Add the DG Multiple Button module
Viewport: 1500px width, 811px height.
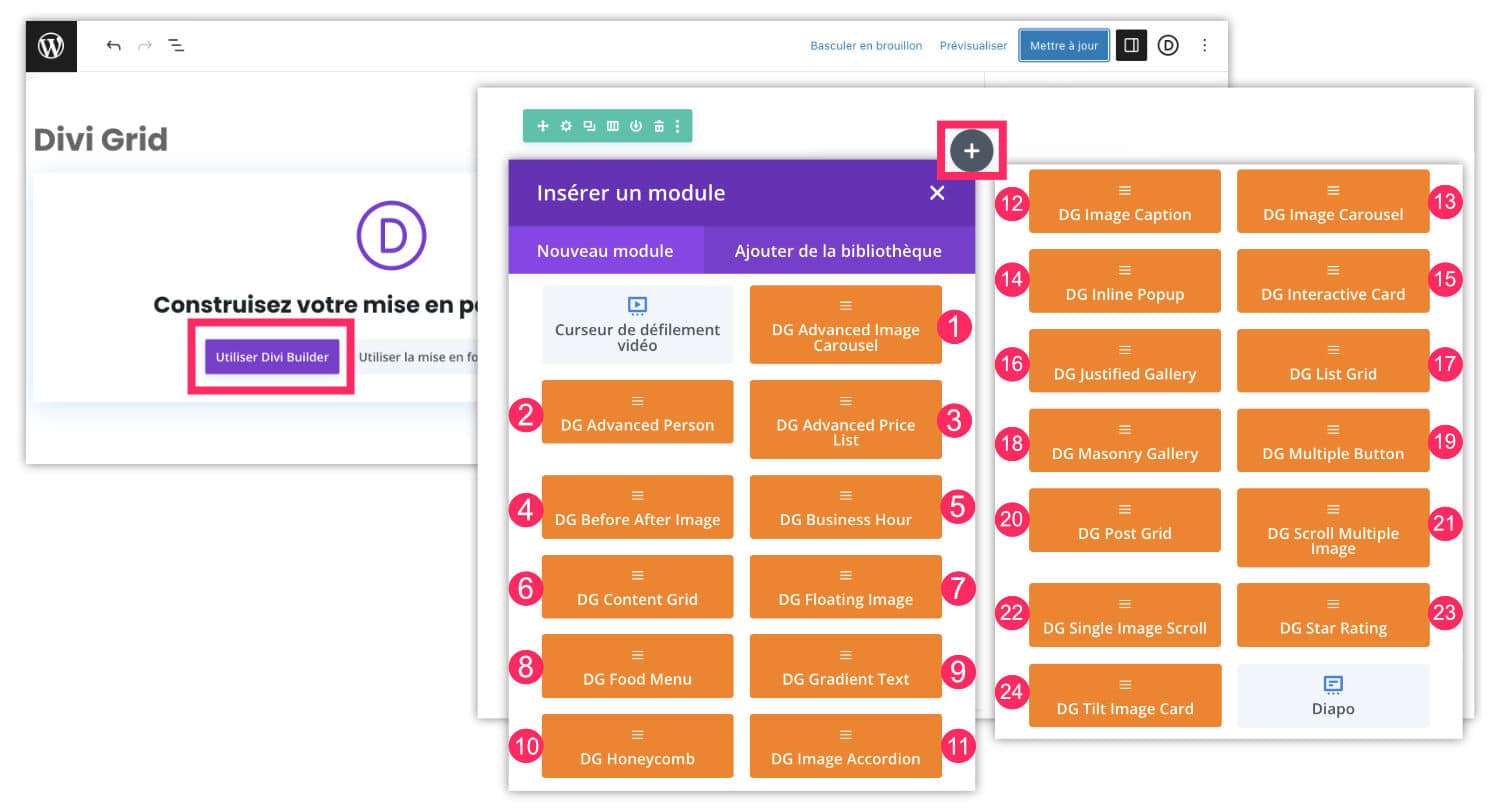tap(1333, 440)
